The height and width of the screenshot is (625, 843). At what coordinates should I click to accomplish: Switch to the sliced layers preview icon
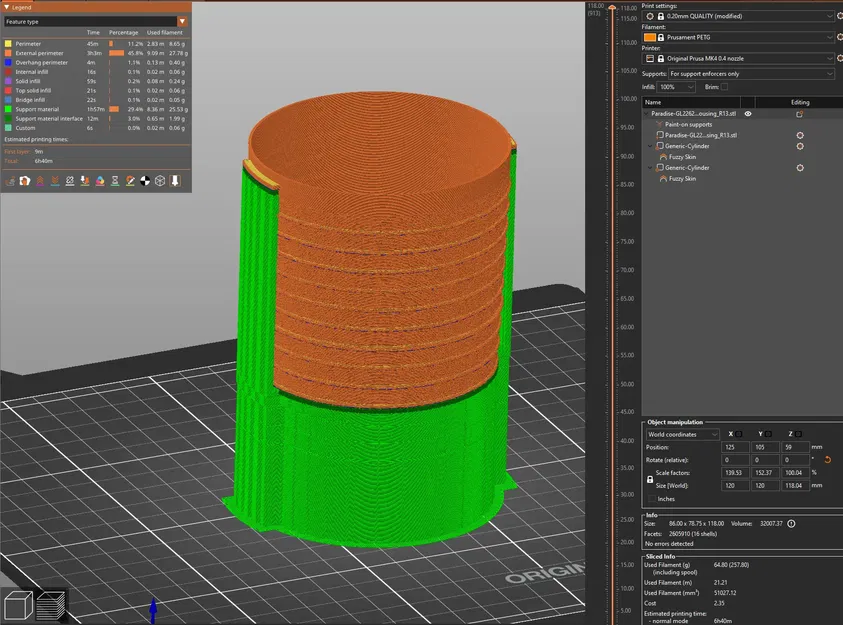pos(51,604)
